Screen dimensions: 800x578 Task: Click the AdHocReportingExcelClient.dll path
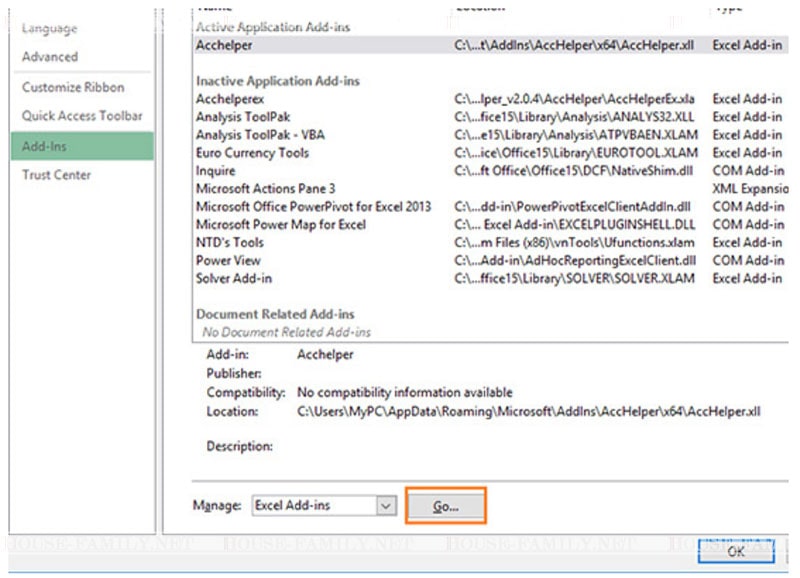(575, 260)
